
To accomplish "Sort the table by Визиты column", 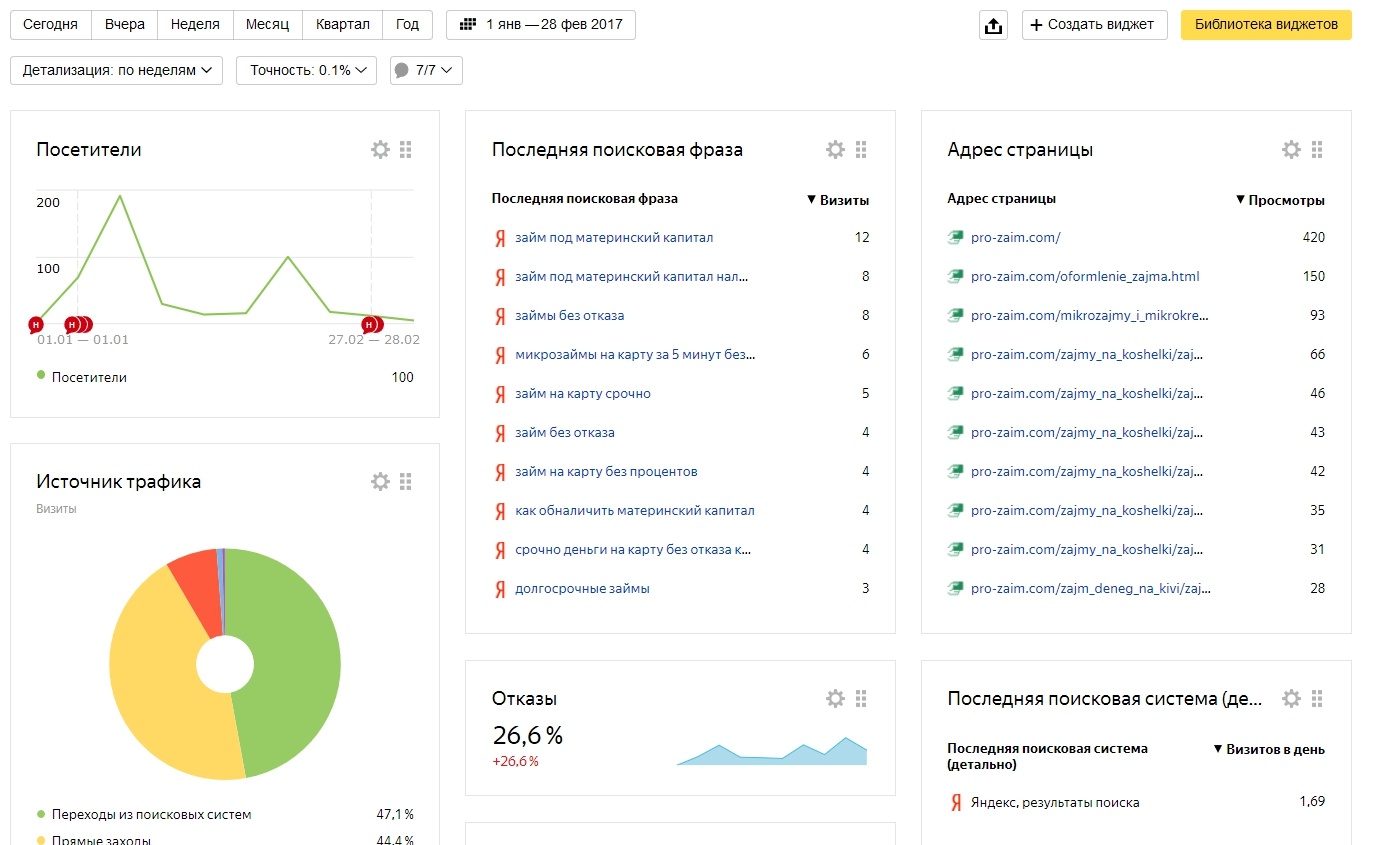I will point(838,200).
